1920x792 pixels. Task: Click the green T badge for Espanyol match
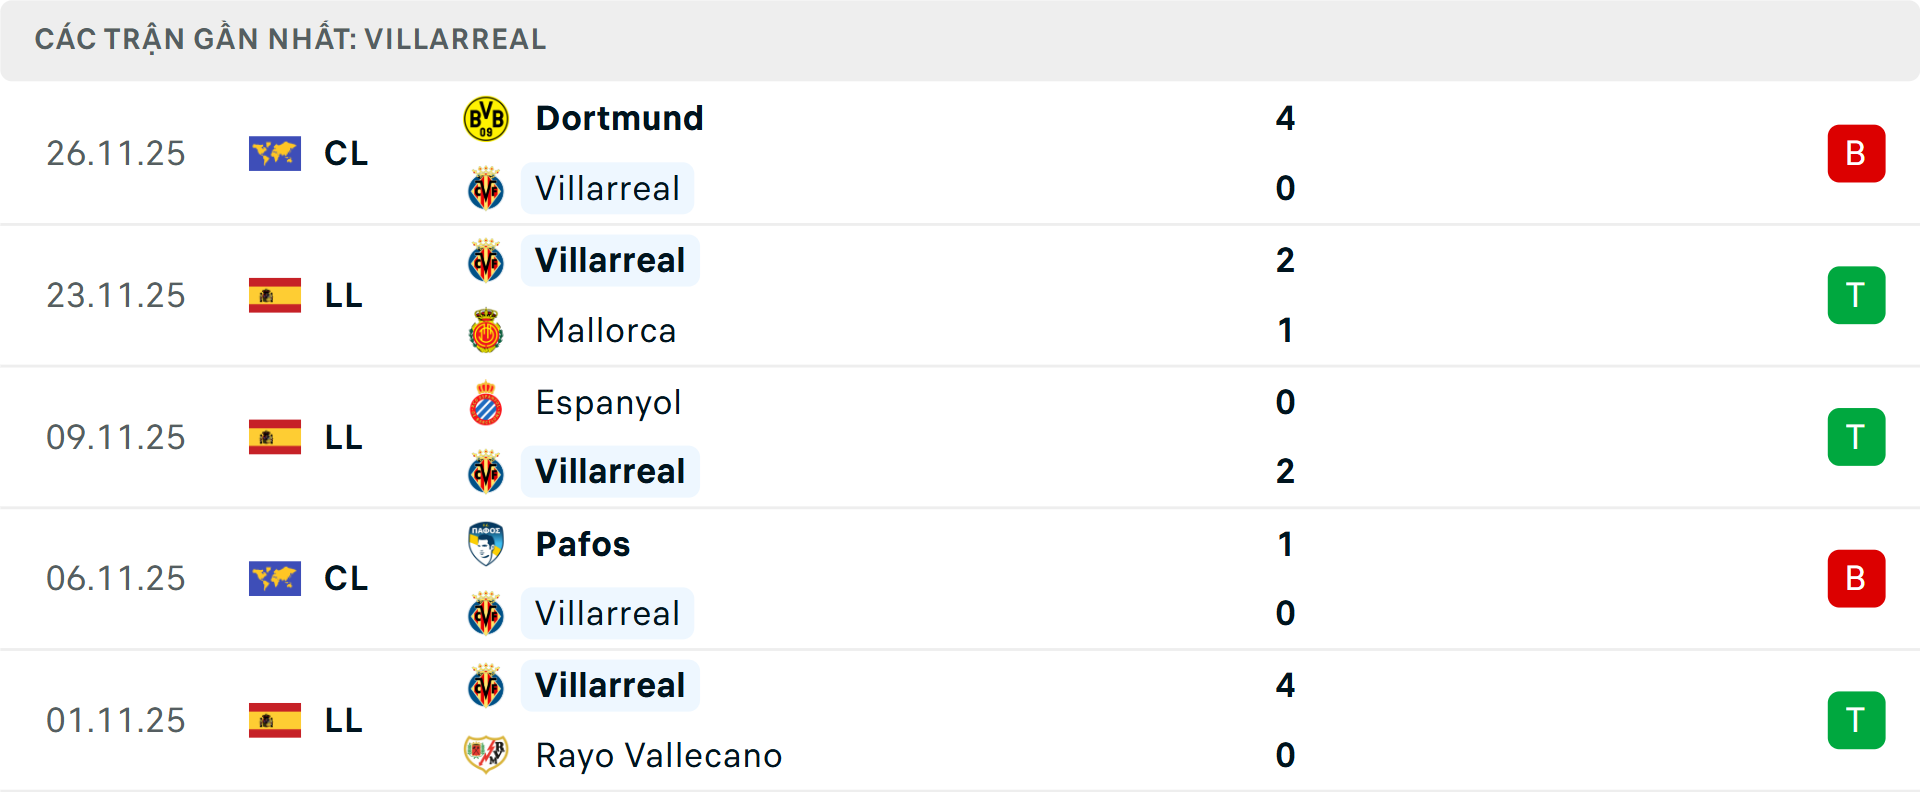click(x=1856, y=437)
